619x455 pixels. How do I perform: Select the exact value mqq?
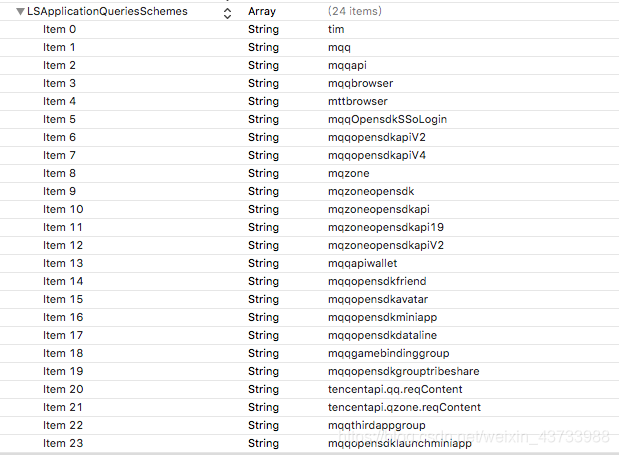[x=339, y=48]
